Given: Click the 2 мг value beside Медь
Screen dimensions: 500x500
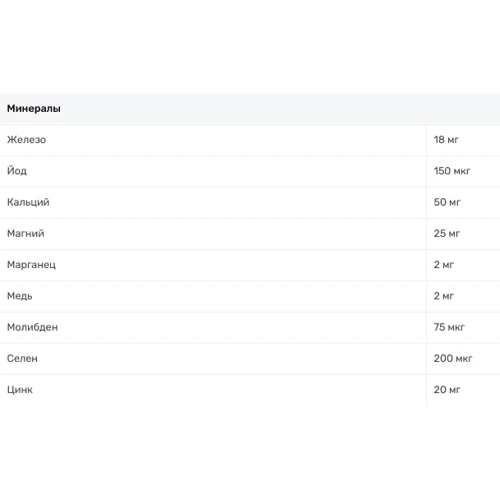Looking at the screenshot, I should (443, 296).
